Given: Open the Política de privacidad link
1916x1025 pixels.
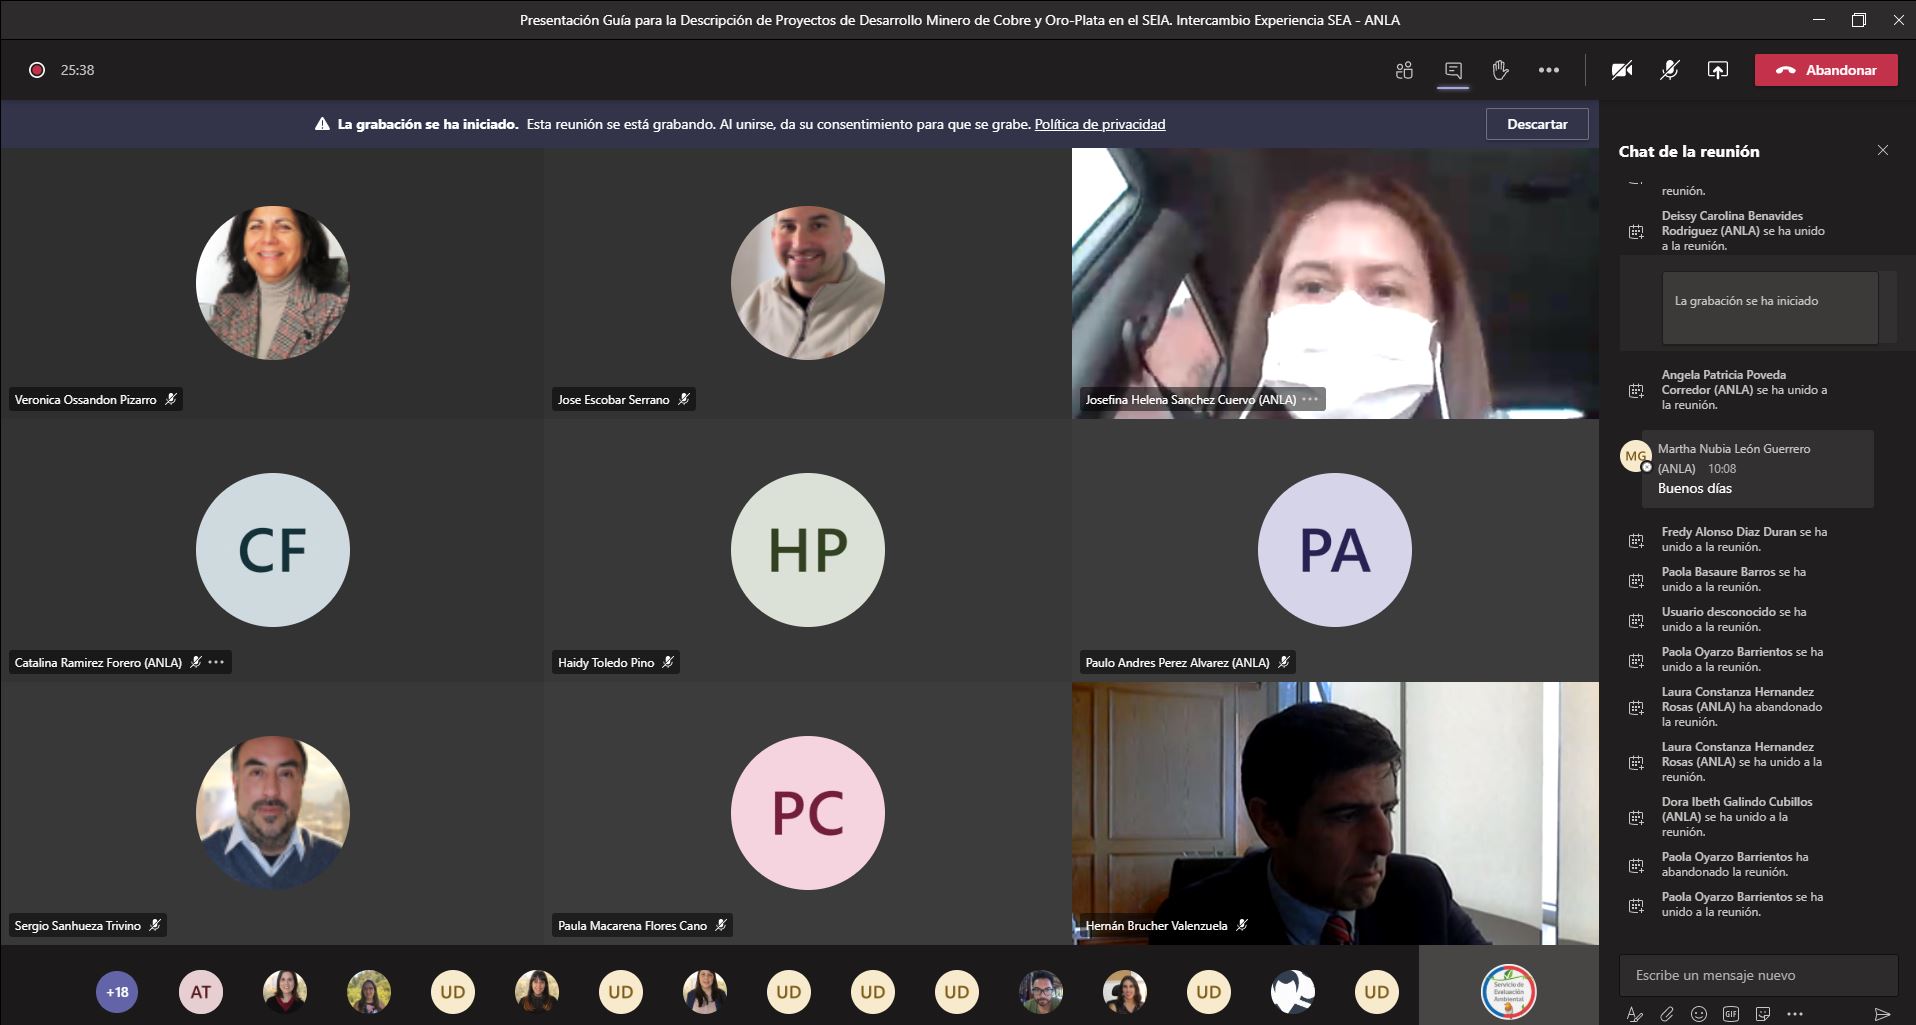Looking at the screenshot, I should (1099, 124).
